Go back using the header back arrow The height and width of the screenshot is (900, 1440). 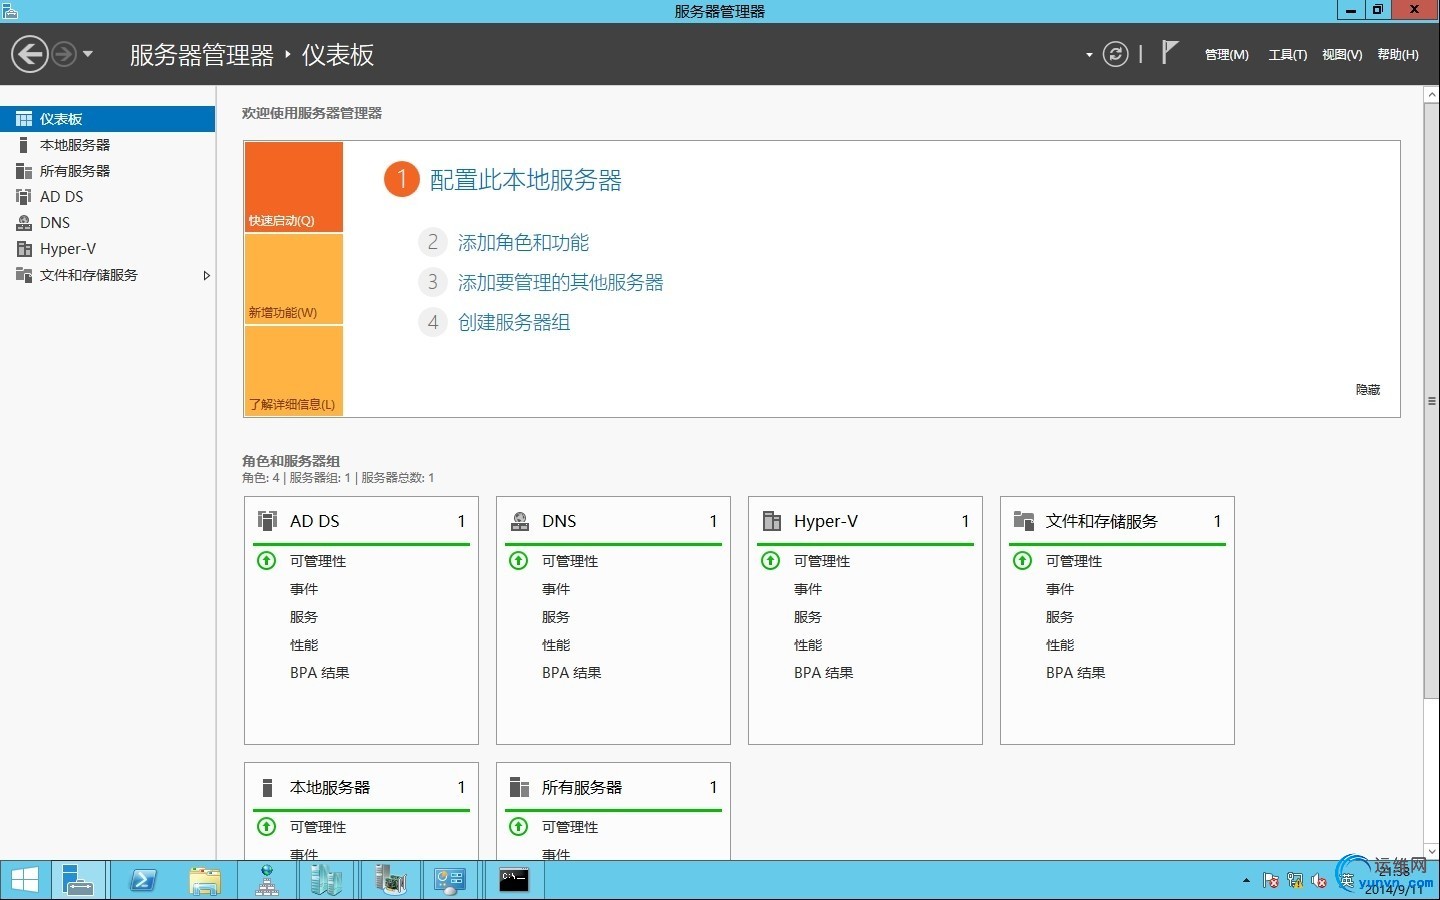coord(30,54)
